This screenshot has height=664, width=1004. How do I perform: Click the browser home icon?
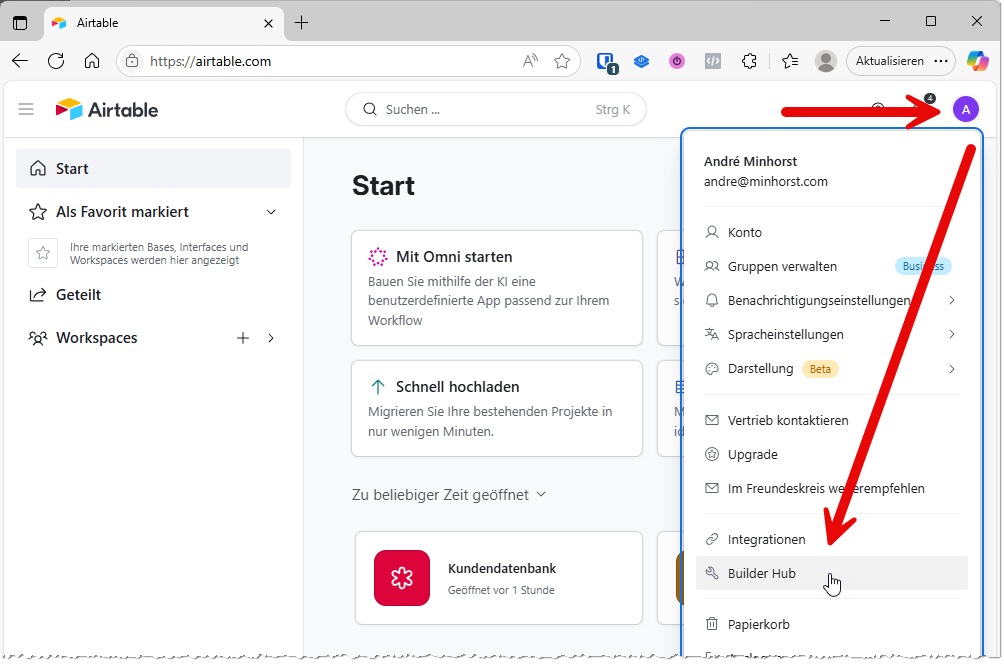tap(92, 61)
